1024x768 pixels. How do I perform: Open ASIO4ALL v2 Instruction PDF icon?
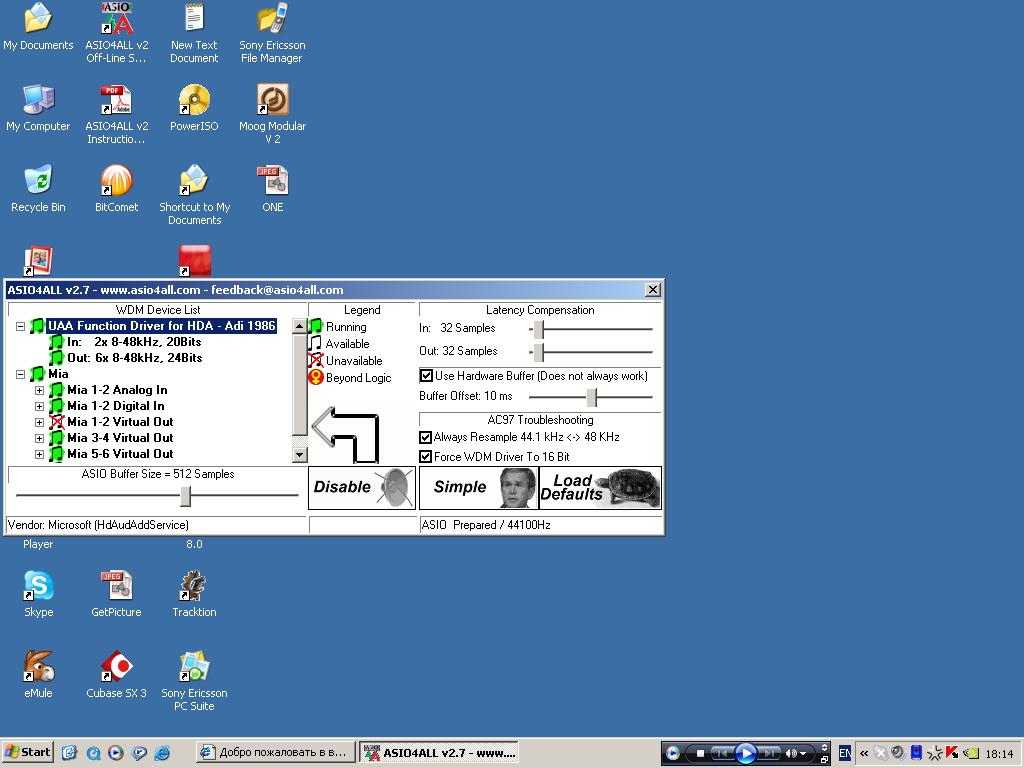[117, 114]
